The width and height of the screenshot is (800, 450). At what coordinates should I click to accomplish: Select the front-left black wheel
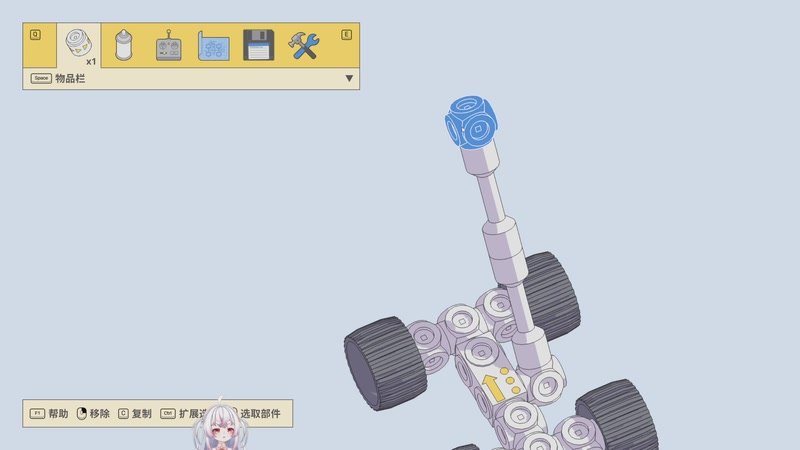click(x=385, y=363)
